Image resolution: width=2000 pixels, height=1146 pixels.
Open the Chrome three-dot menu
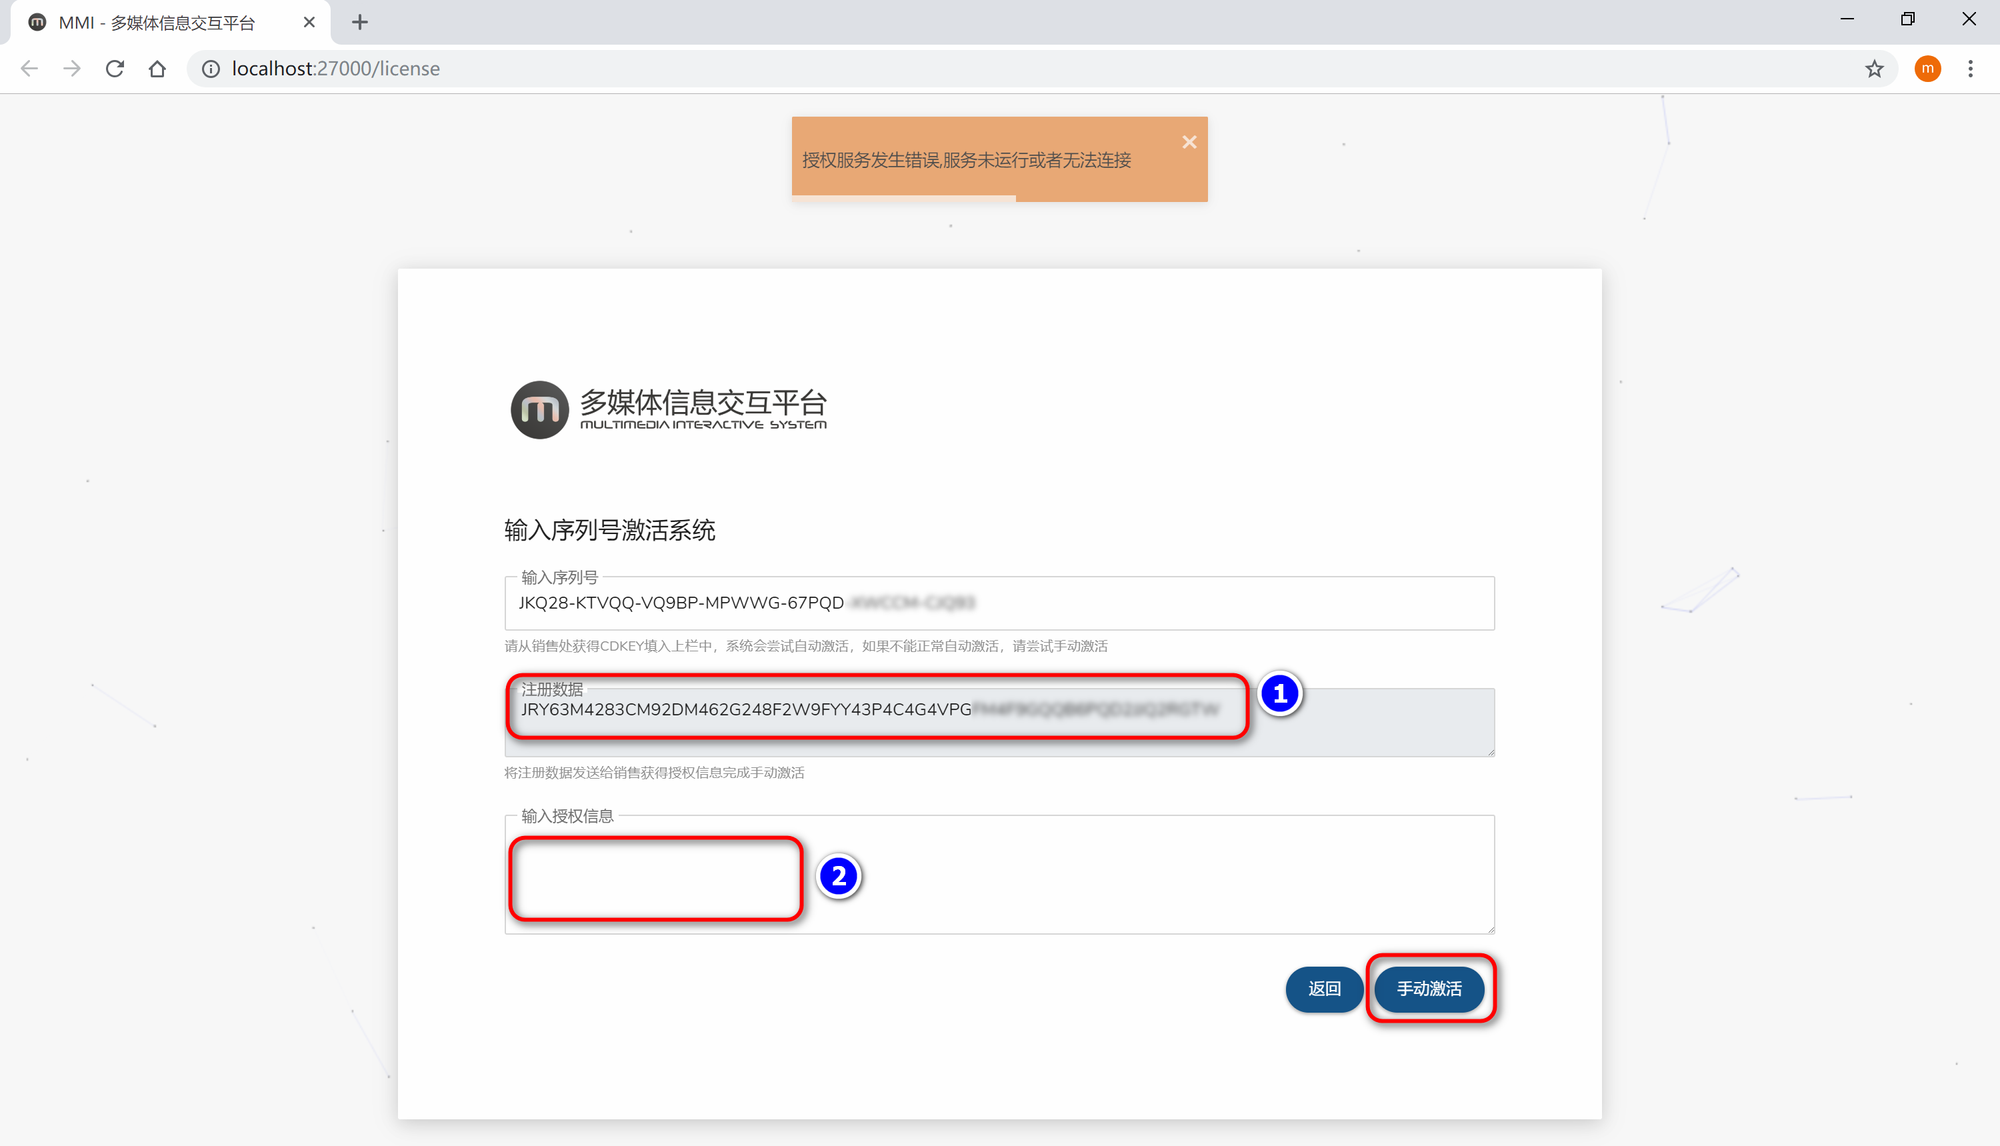pos(1970,69)
